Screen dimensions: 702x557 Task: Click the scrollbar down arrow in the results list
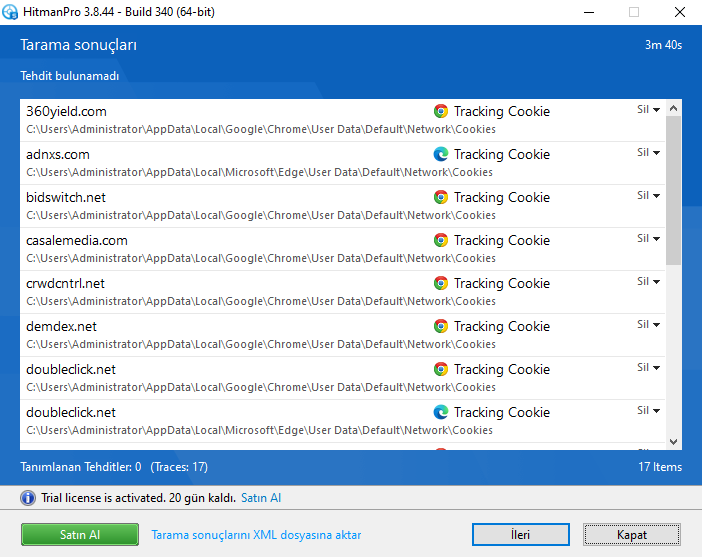click(x=673, y=442)
